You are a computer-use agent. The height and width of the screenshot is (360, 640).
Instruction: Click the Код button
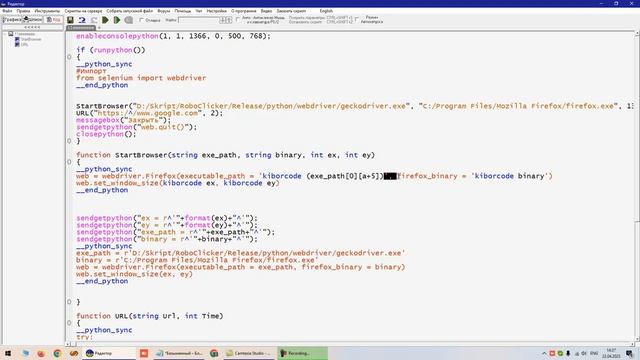point(53,20)
